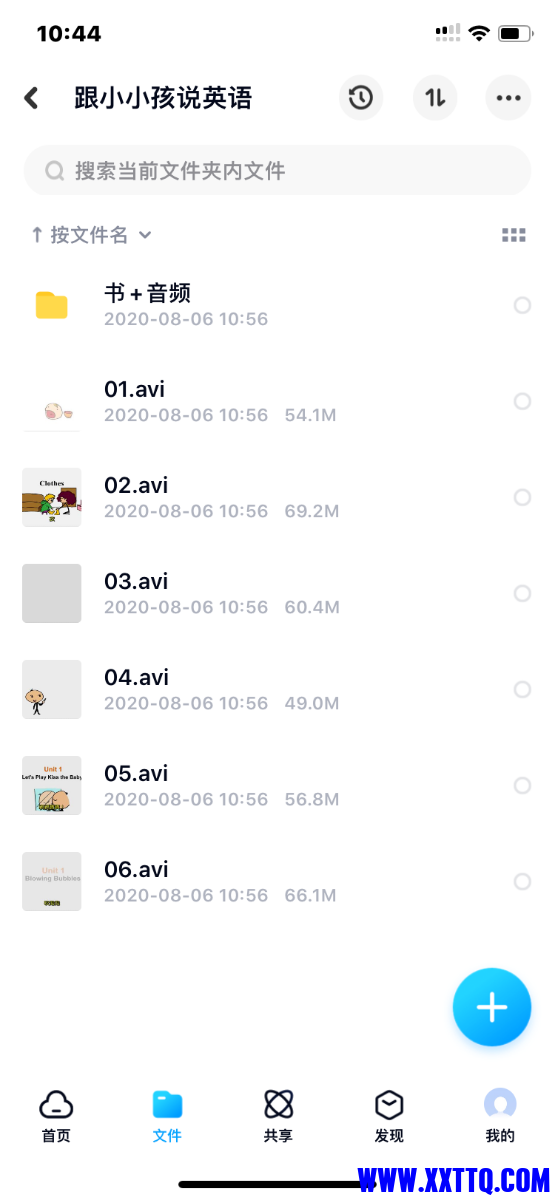555x1200 pixels.
Task: Select the radio circle for 01.avi
Action: tap(522, 401)
